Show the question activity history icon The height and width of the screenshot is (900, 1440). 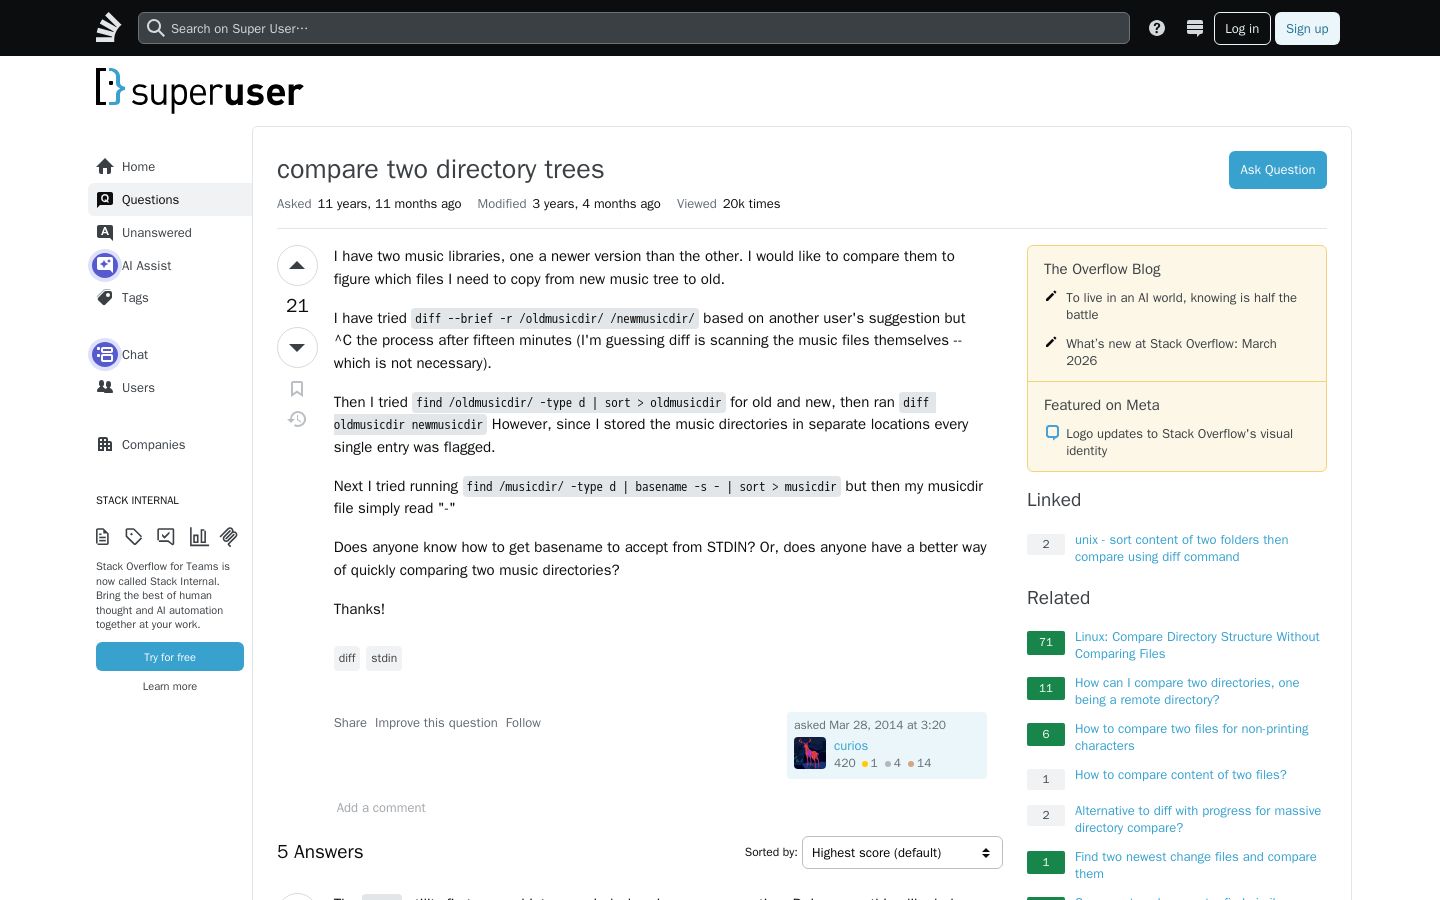(x=297, y=419)
